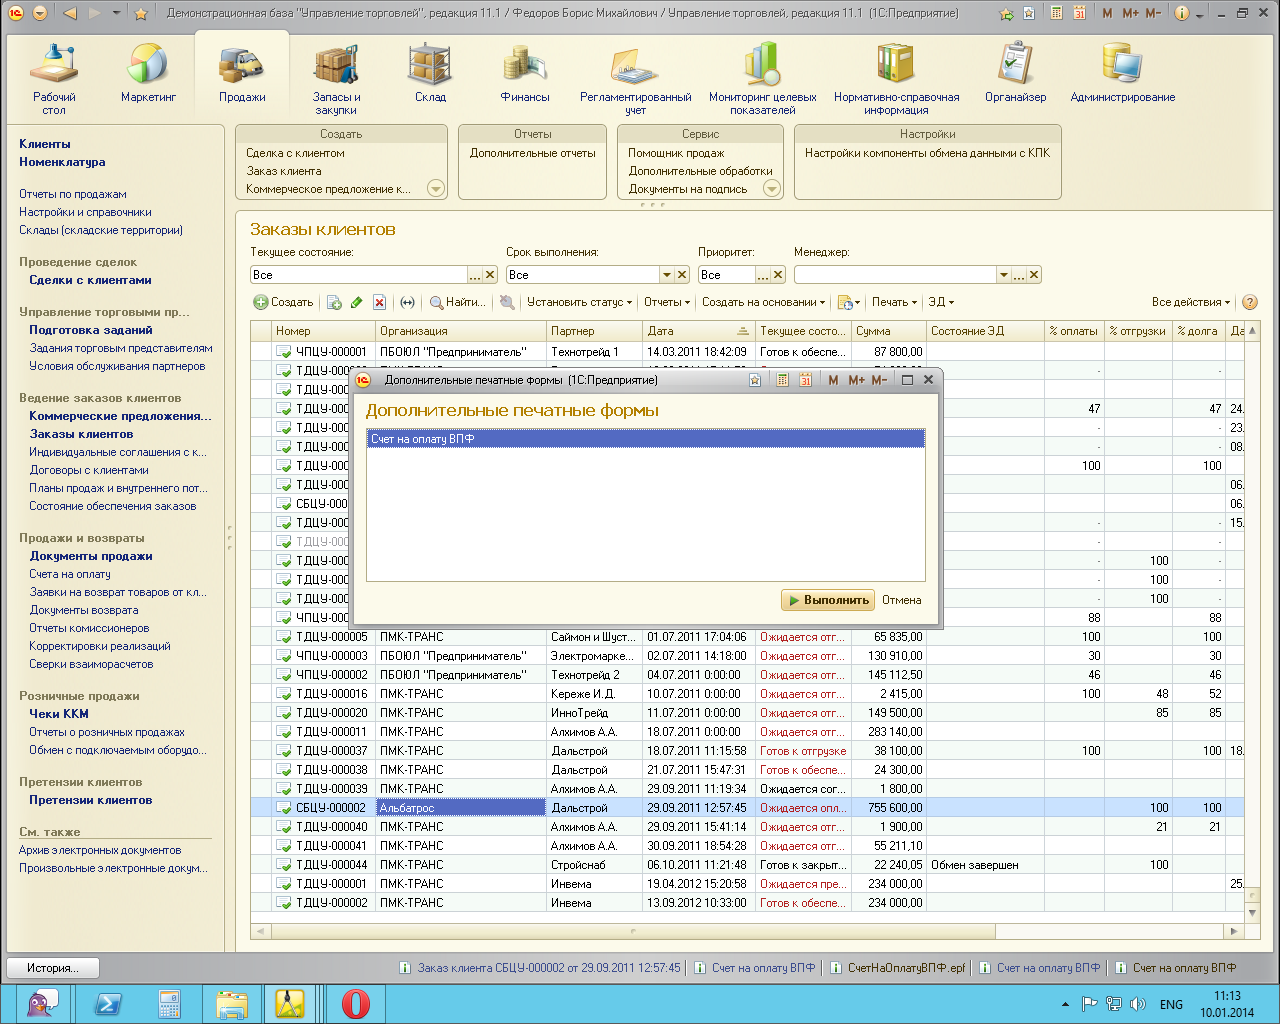Open the Менеджер dropdown arrow

pyautogui.click(x=1003, y=275)
